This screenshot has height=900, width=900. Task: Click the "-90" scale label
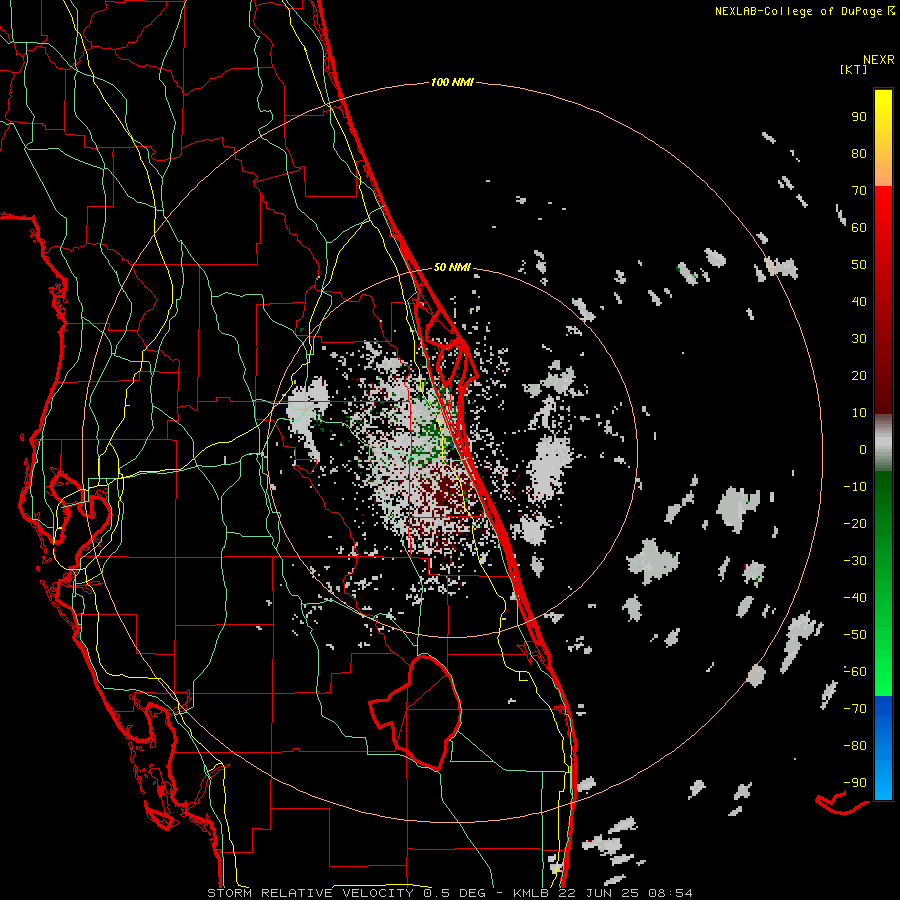coord(855,783)
